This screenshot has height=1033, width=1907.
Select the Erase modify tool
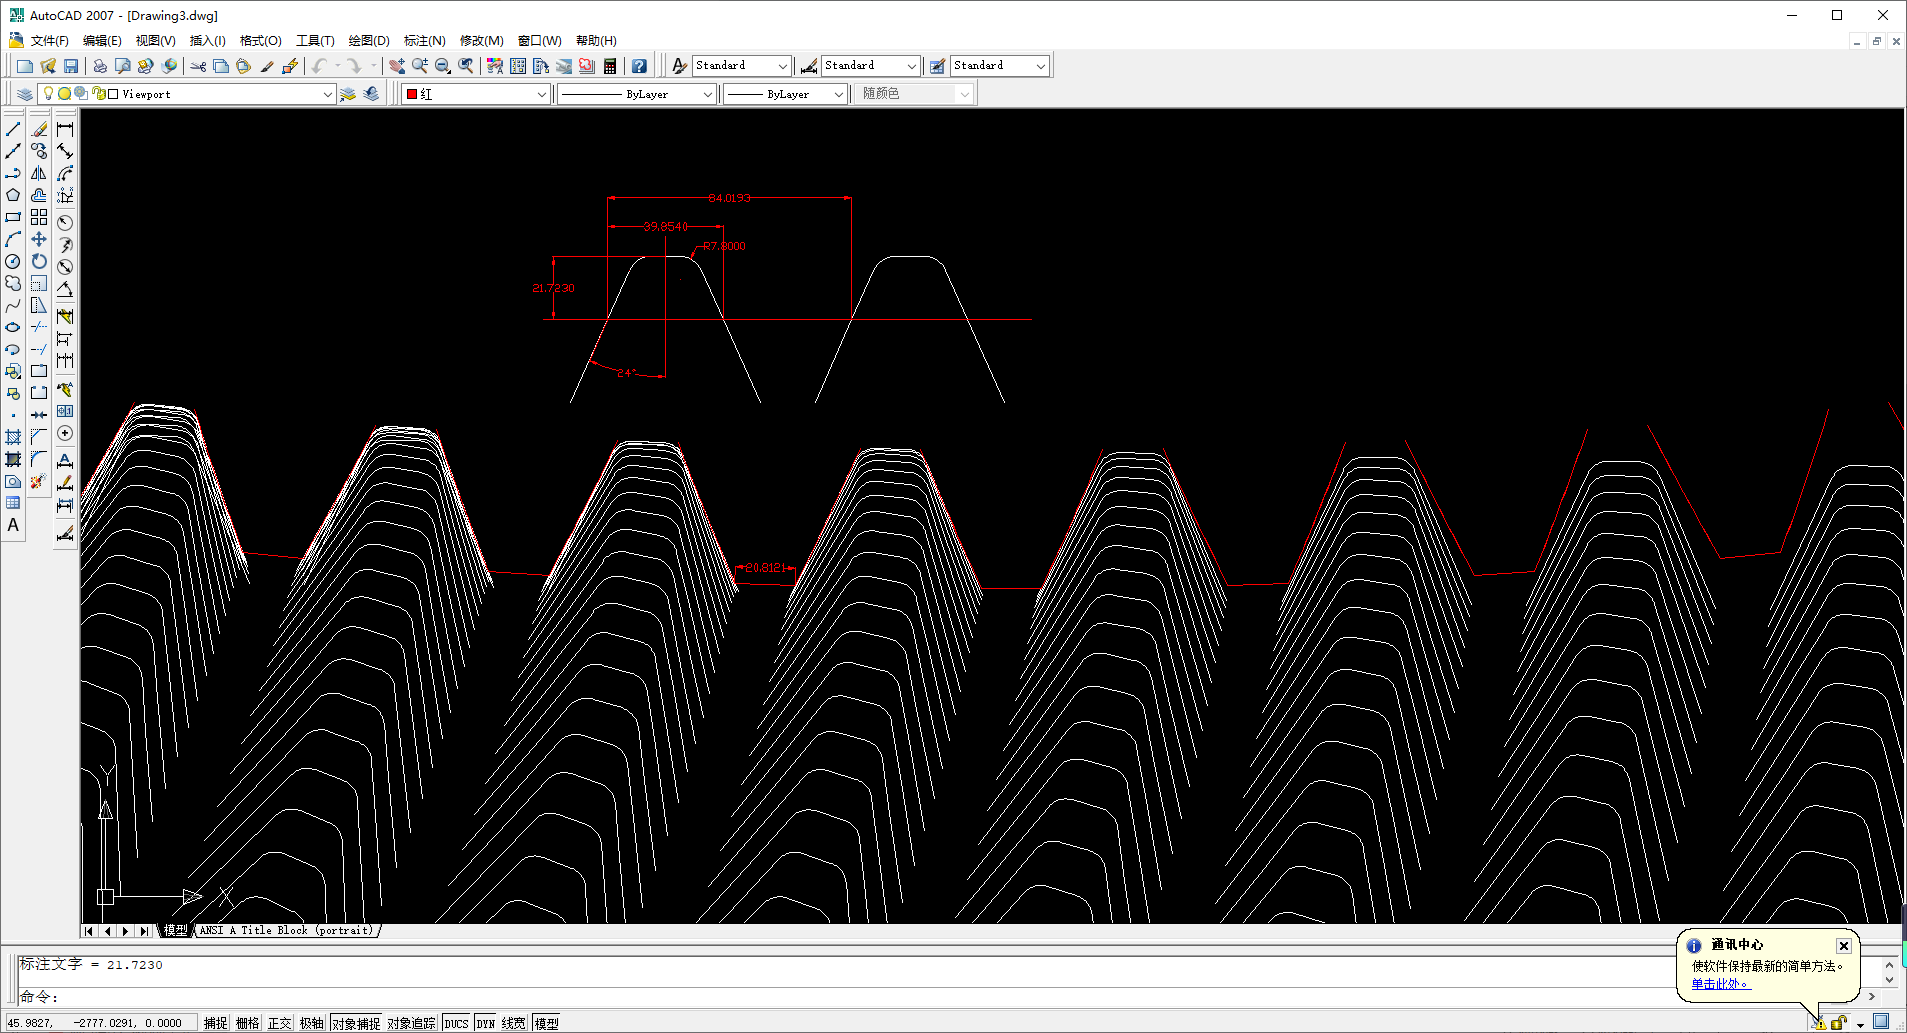click(39, 129)
